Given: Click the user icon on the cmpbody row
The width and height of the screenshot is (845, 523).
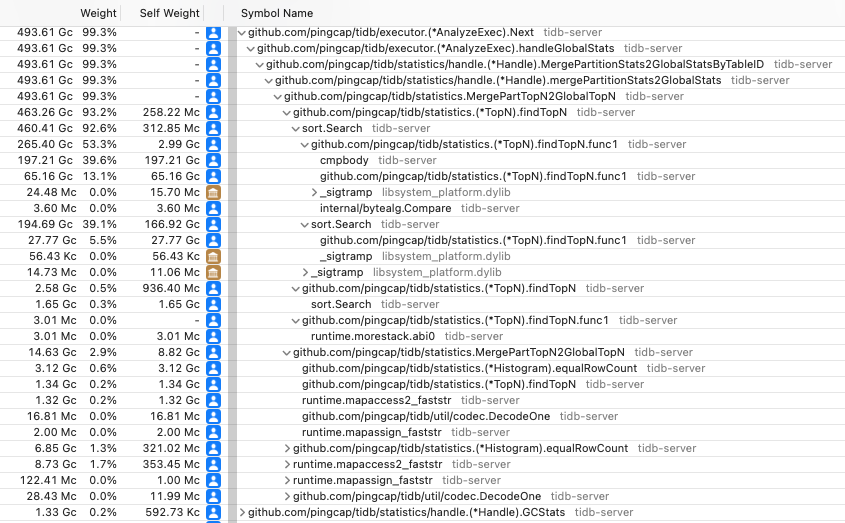Looking at the screenshot, I should [213, 160].
